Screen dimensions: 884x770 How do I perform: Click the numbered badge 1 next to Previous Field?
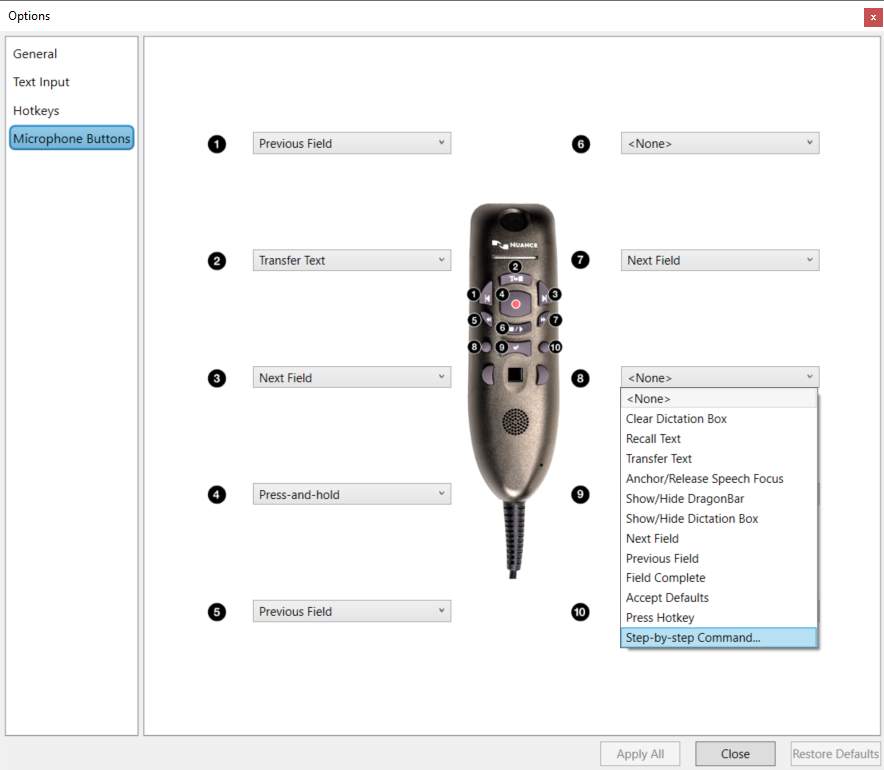pos(216,144)
